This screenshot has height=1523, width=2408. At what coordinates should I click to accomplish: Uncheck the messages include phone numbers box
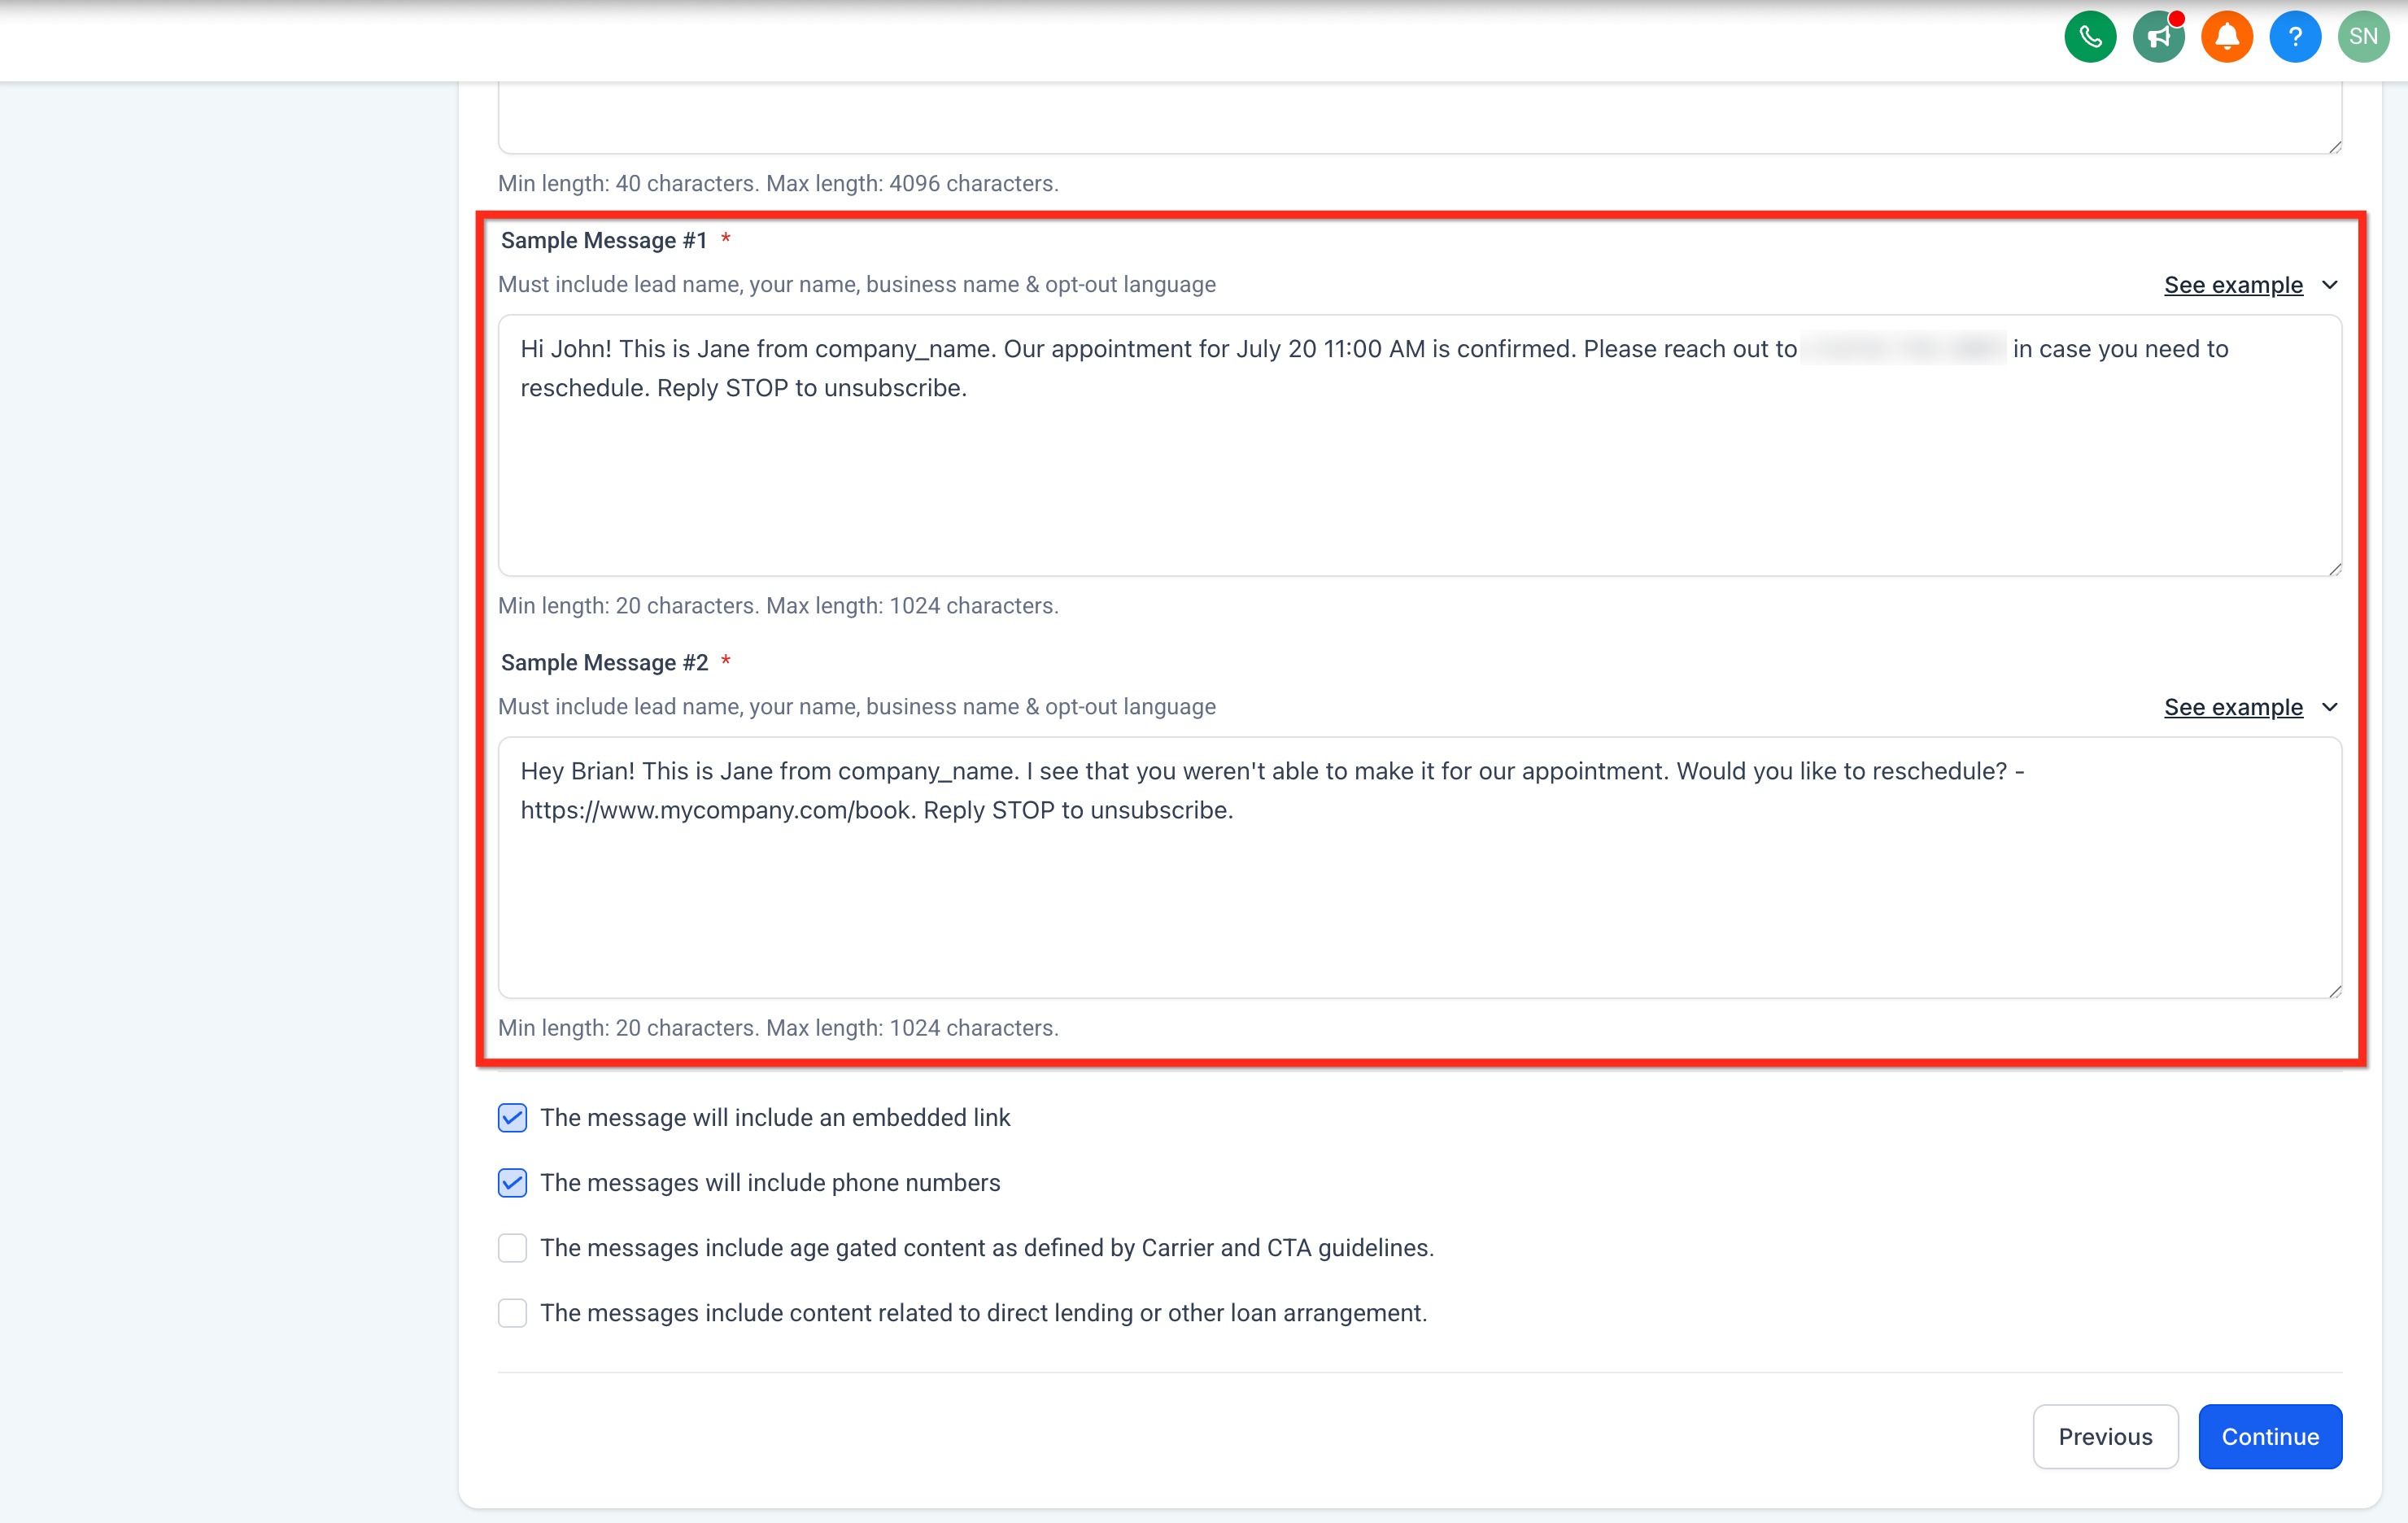coord(512,1182)
